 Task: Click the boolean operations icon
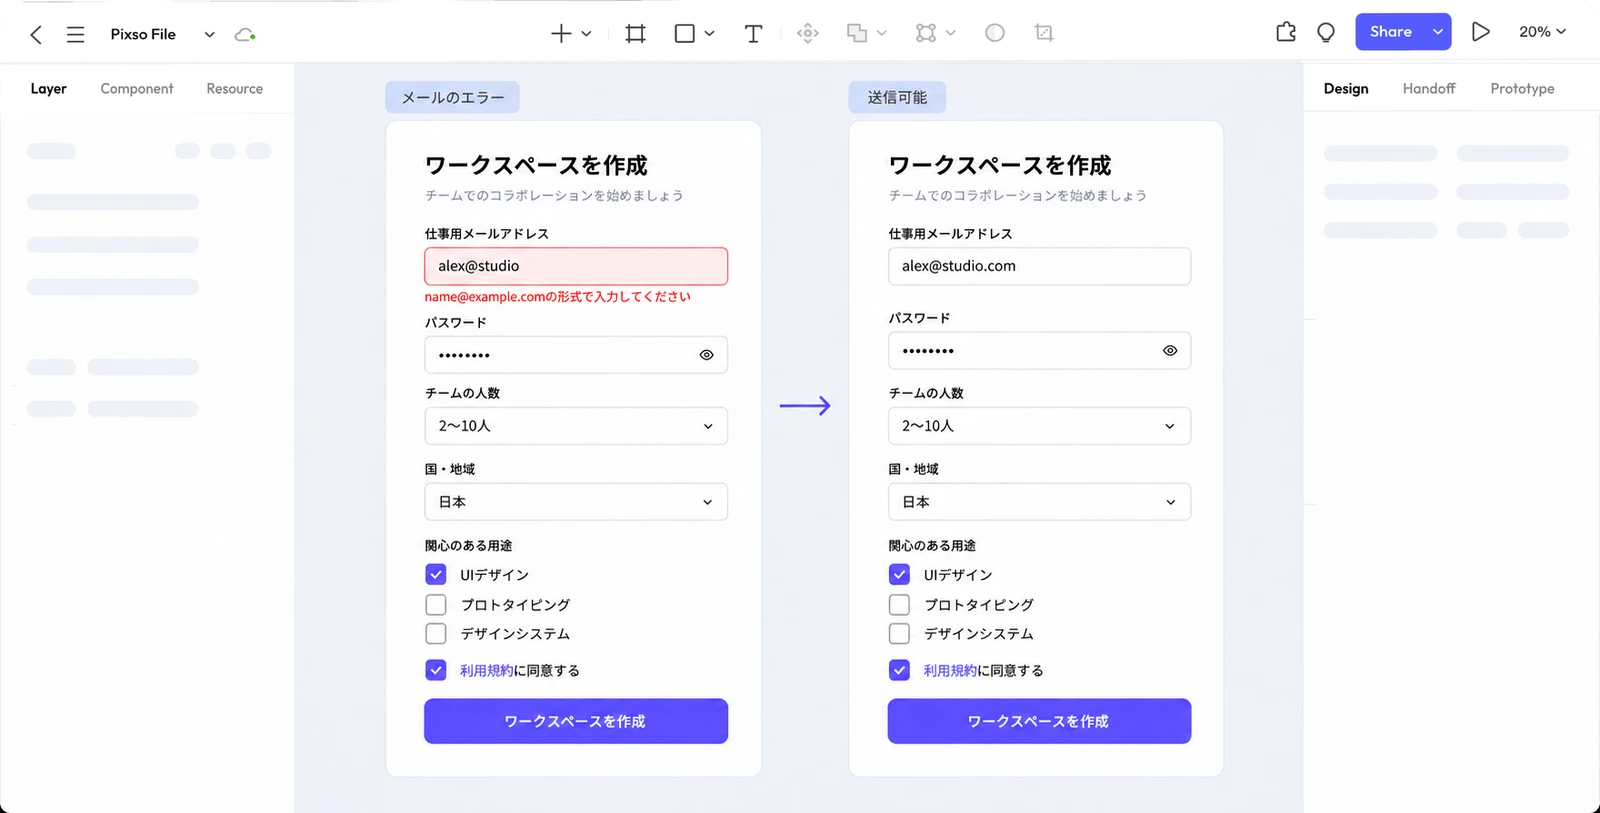coord(857,34)
